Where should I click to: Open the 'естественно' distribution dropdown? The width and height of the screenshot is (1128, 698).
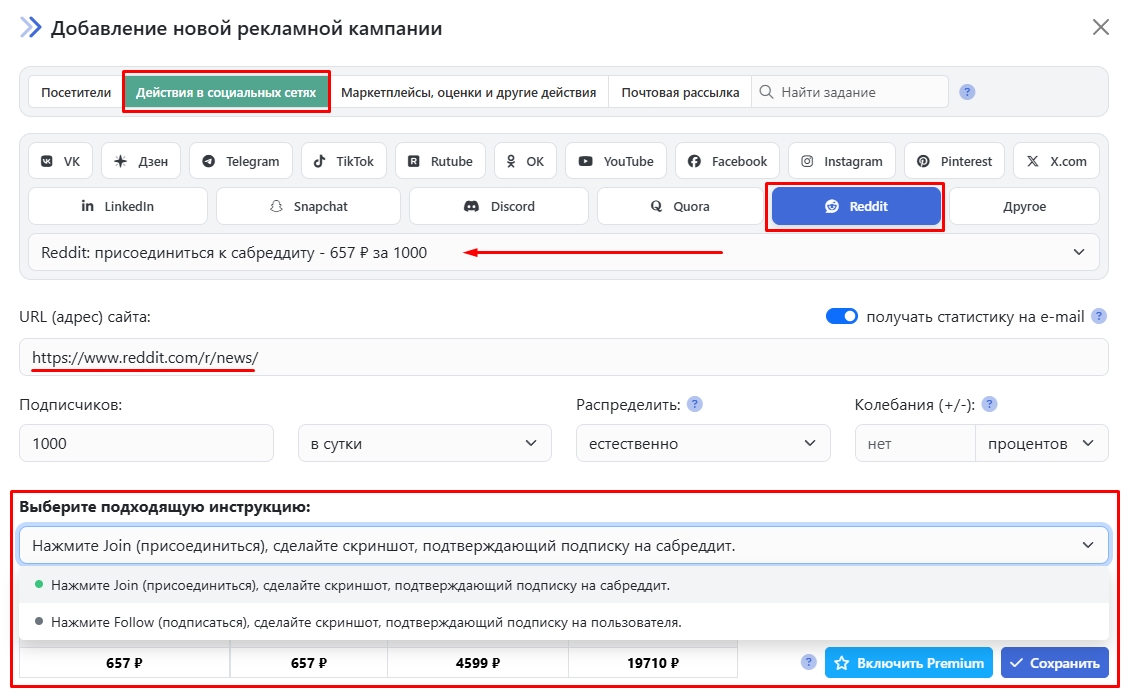pyautogui.click(x=702, y=443)
